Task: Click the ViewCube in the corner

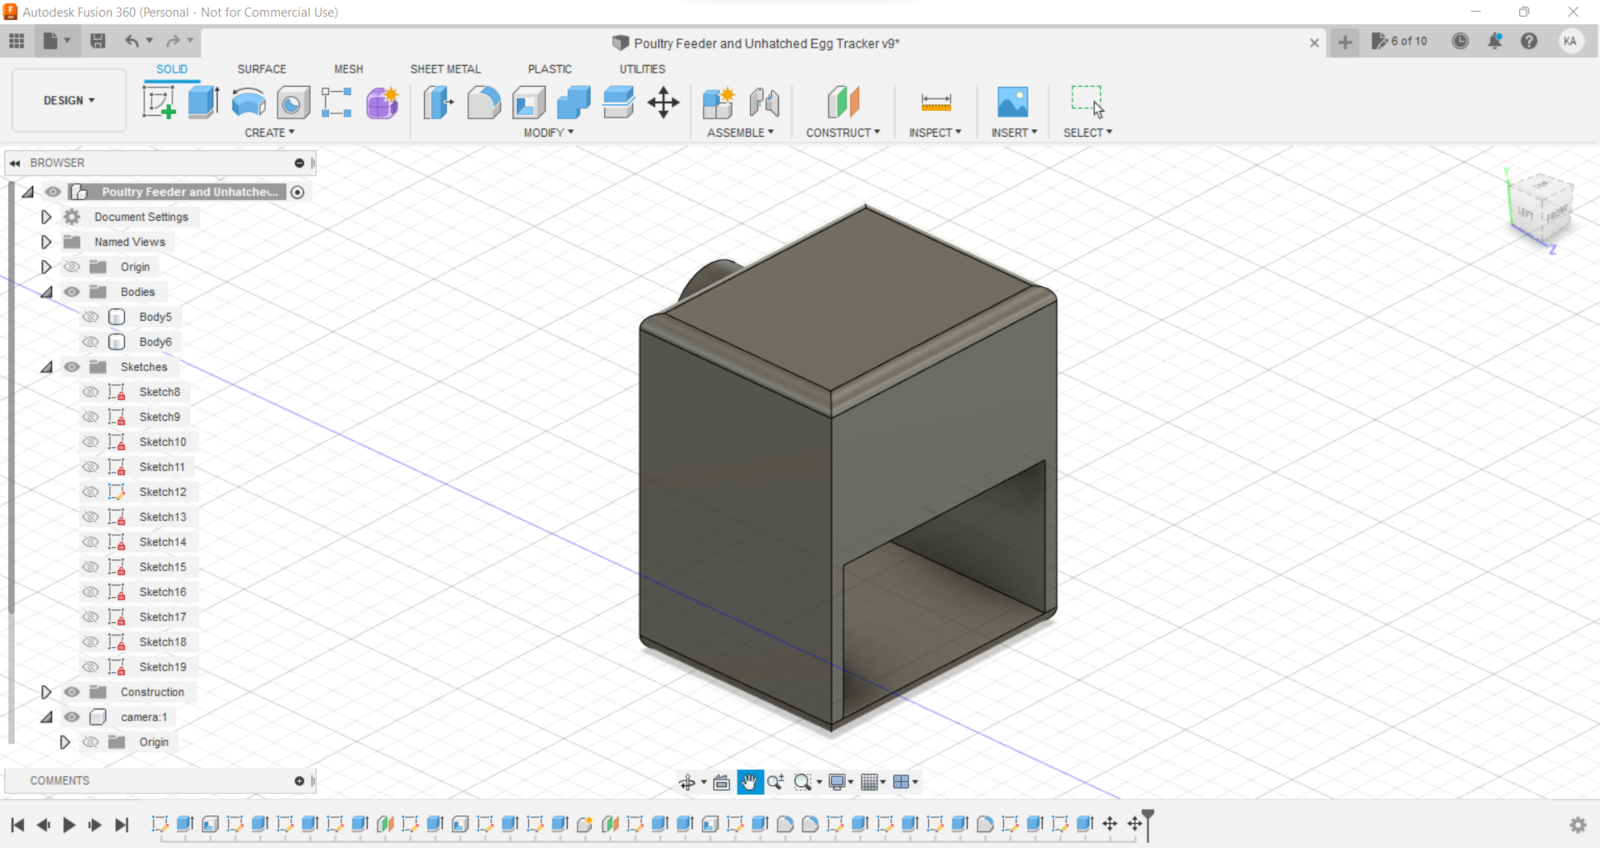Action: [x=1542, y=208]
